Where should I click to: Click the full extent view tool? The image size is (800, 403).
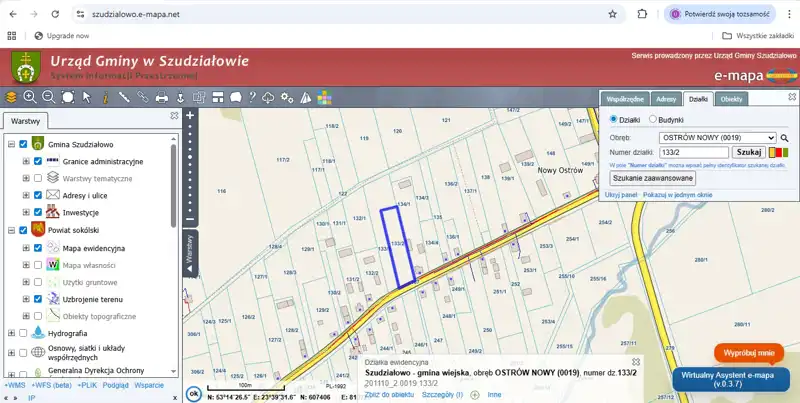tap(68, 97)
